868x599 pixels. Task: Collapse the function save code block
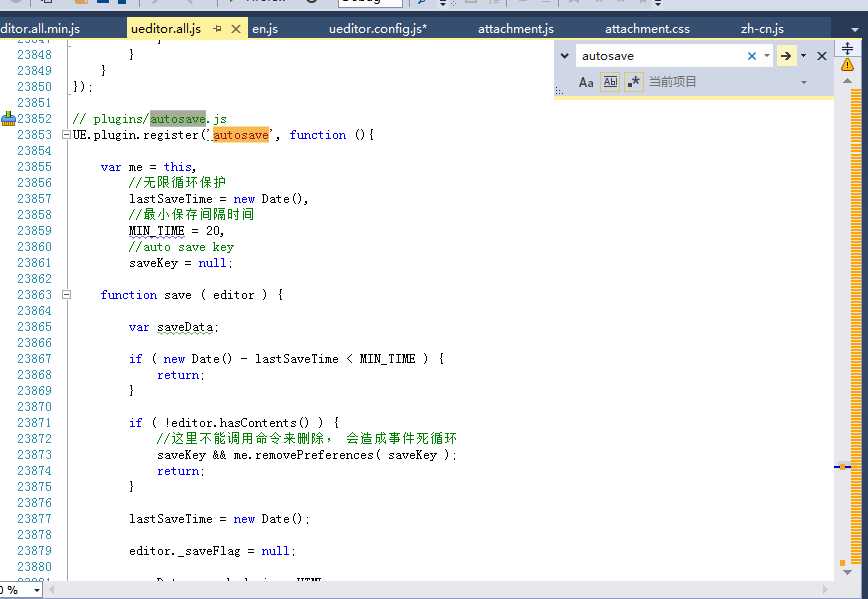coord(66,295)
